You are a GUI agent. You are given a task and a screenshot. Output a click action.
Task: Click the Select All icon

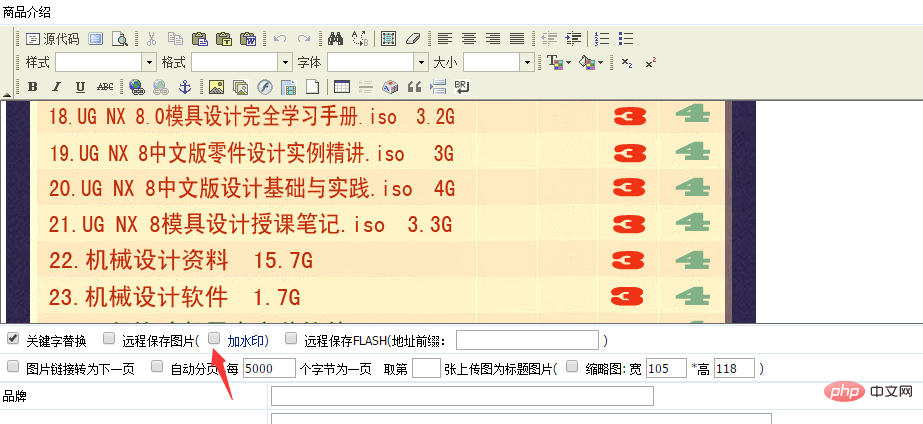(389, 39)
